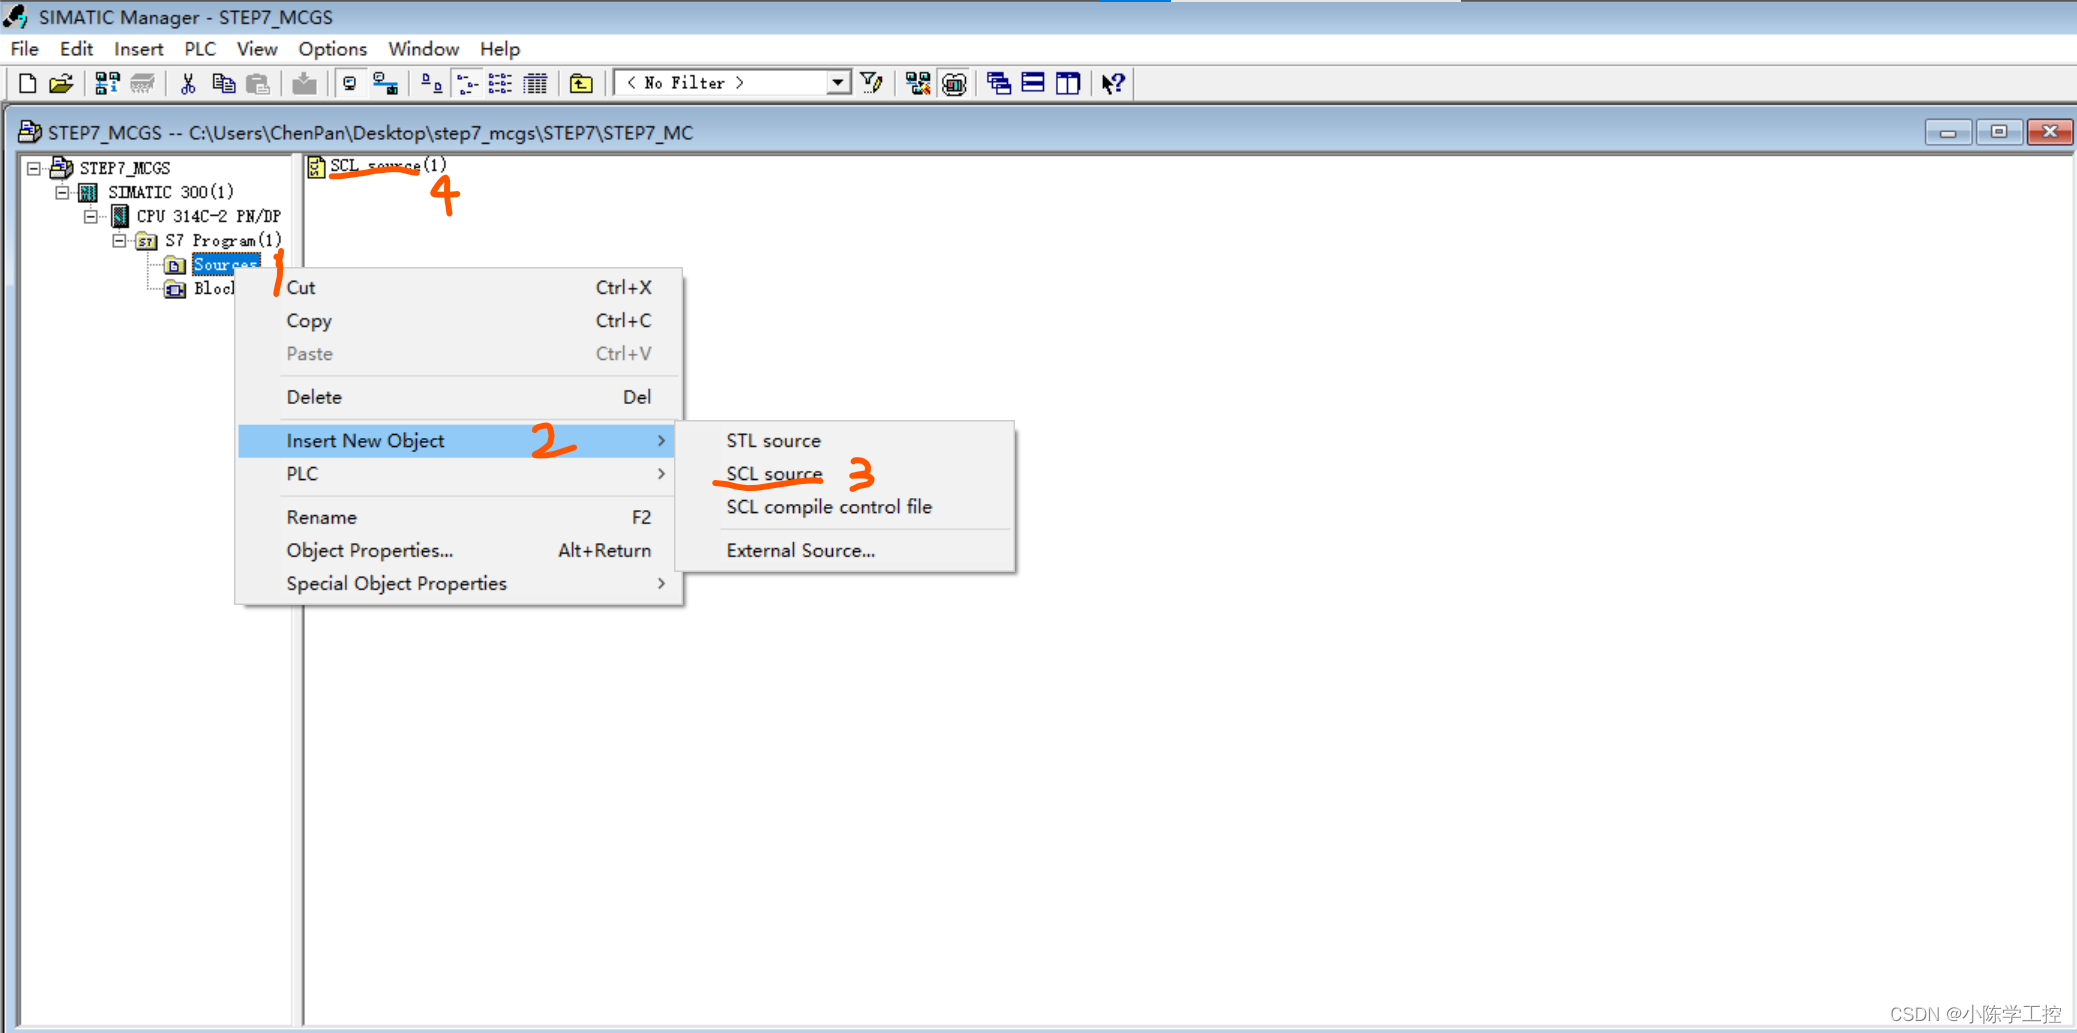Viewport: 2077px width, 1033px height.
Task: Arrange windows horizontally icon
Action: pos(1033,83)
